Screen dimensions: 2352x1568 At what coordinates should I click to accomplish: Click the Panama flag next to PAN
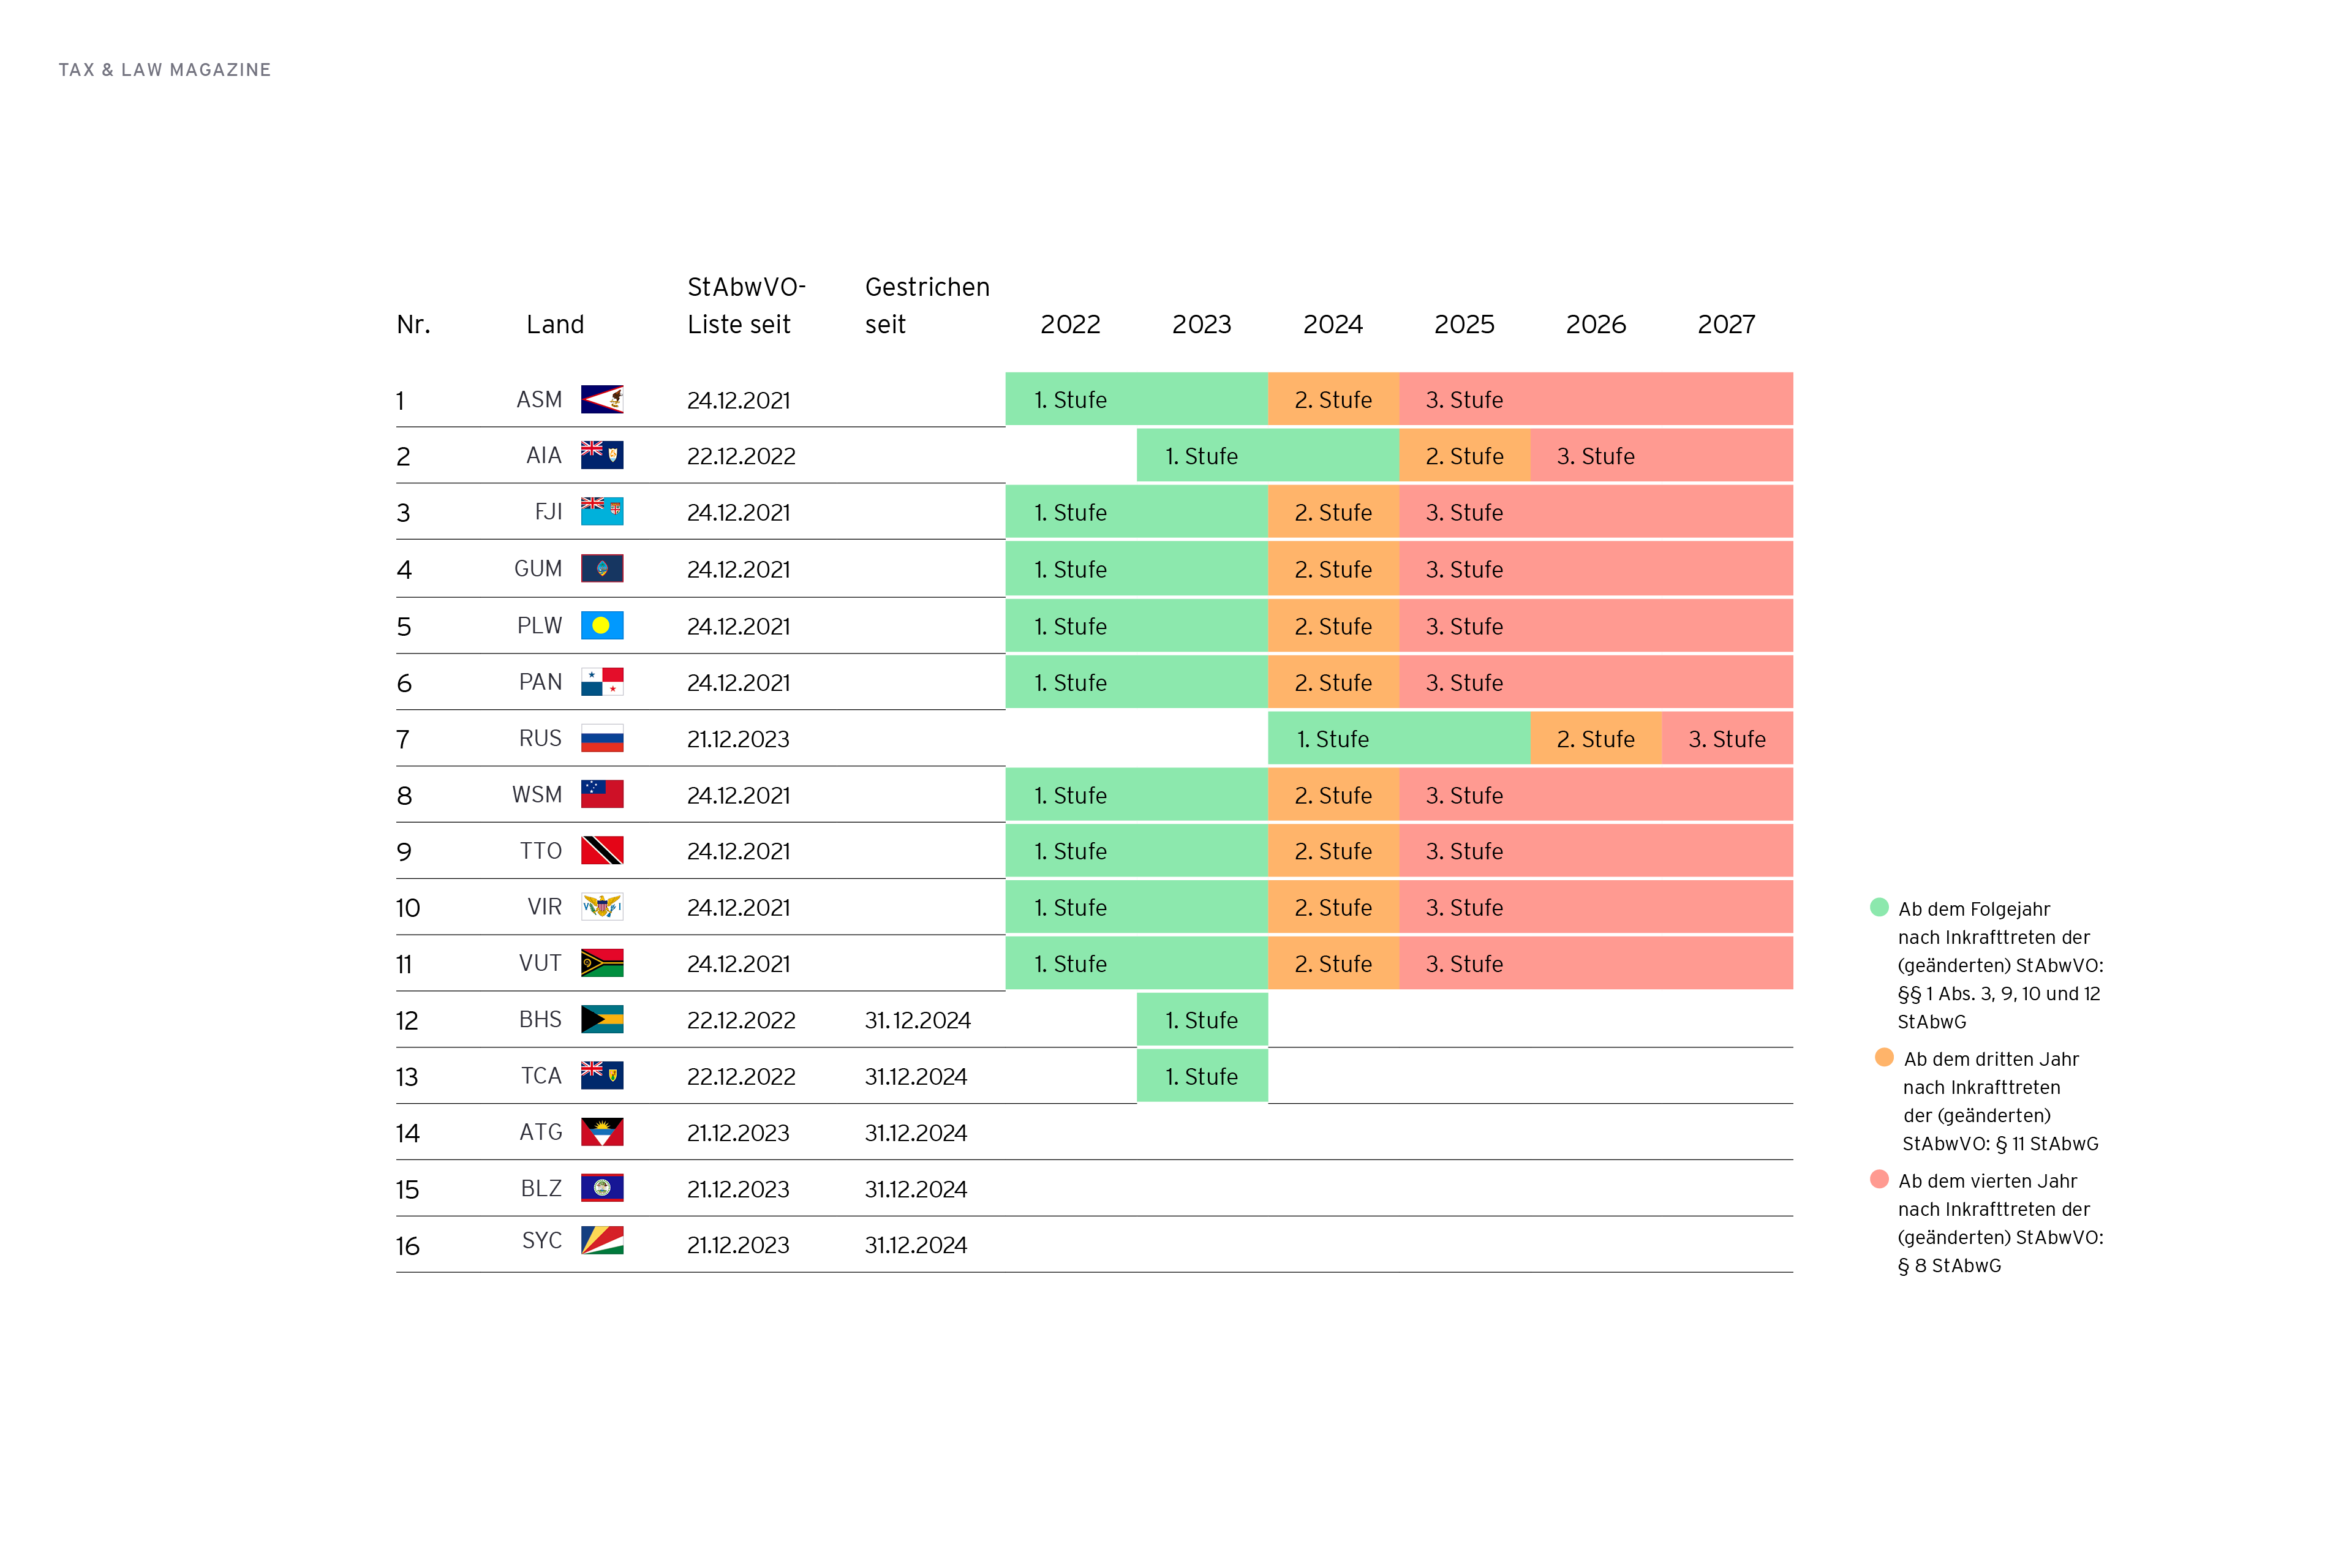pyautogui.click(x=602, y=681)
